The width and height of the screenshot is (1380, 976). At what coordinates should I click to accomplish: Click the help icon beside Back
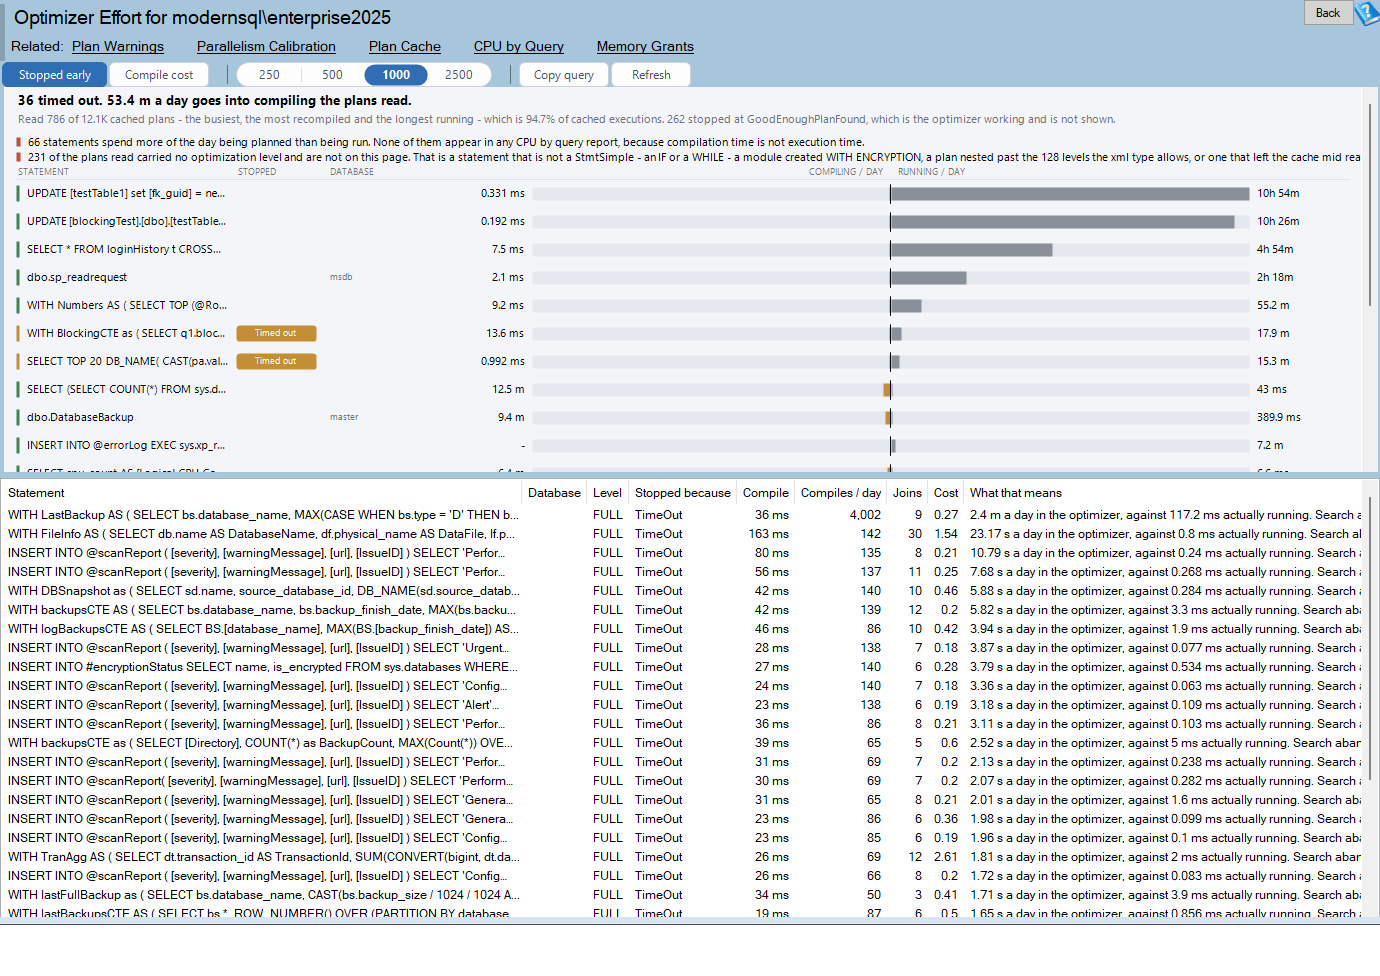click(1367, 13)
